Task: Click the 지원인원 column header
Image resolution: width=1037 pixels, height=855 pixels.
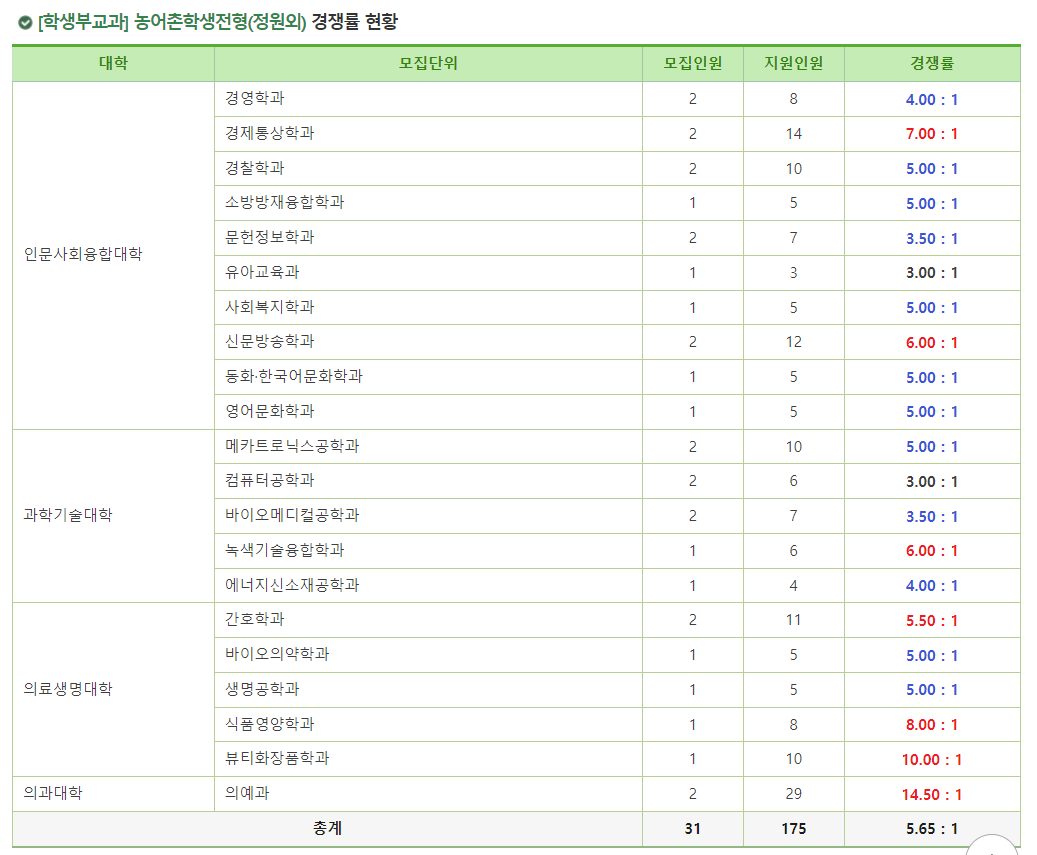Action: coord(794,63)
